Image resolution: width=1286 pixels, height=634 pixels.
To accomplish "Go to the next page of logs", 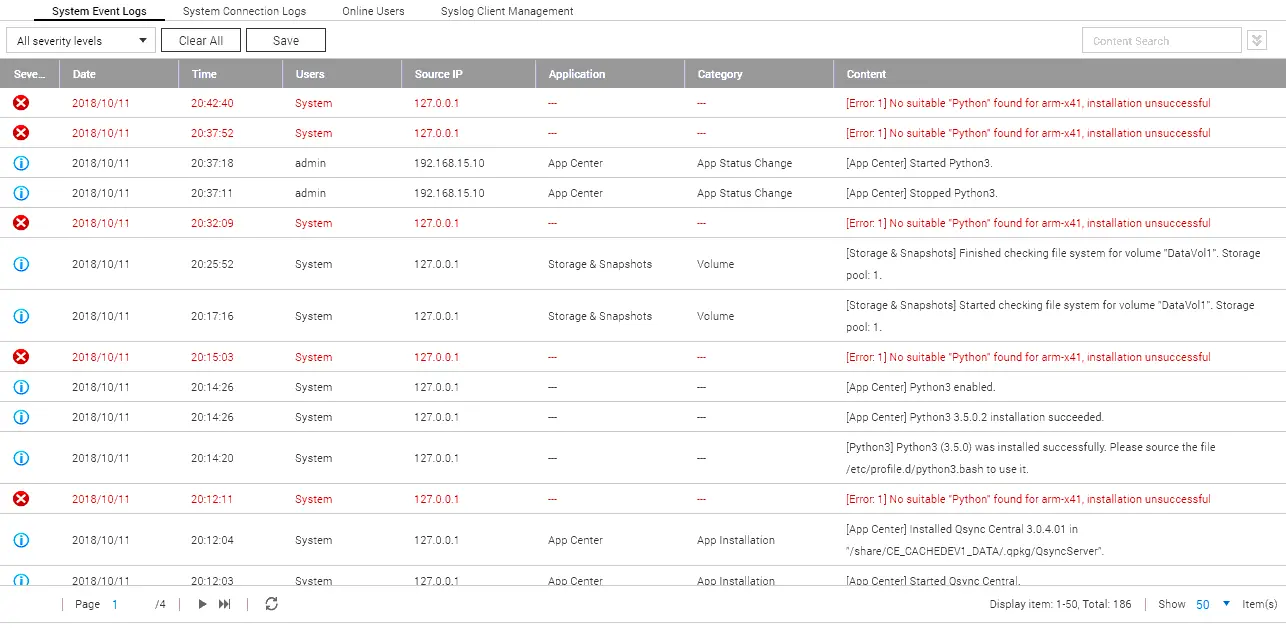I will (203, 604).
